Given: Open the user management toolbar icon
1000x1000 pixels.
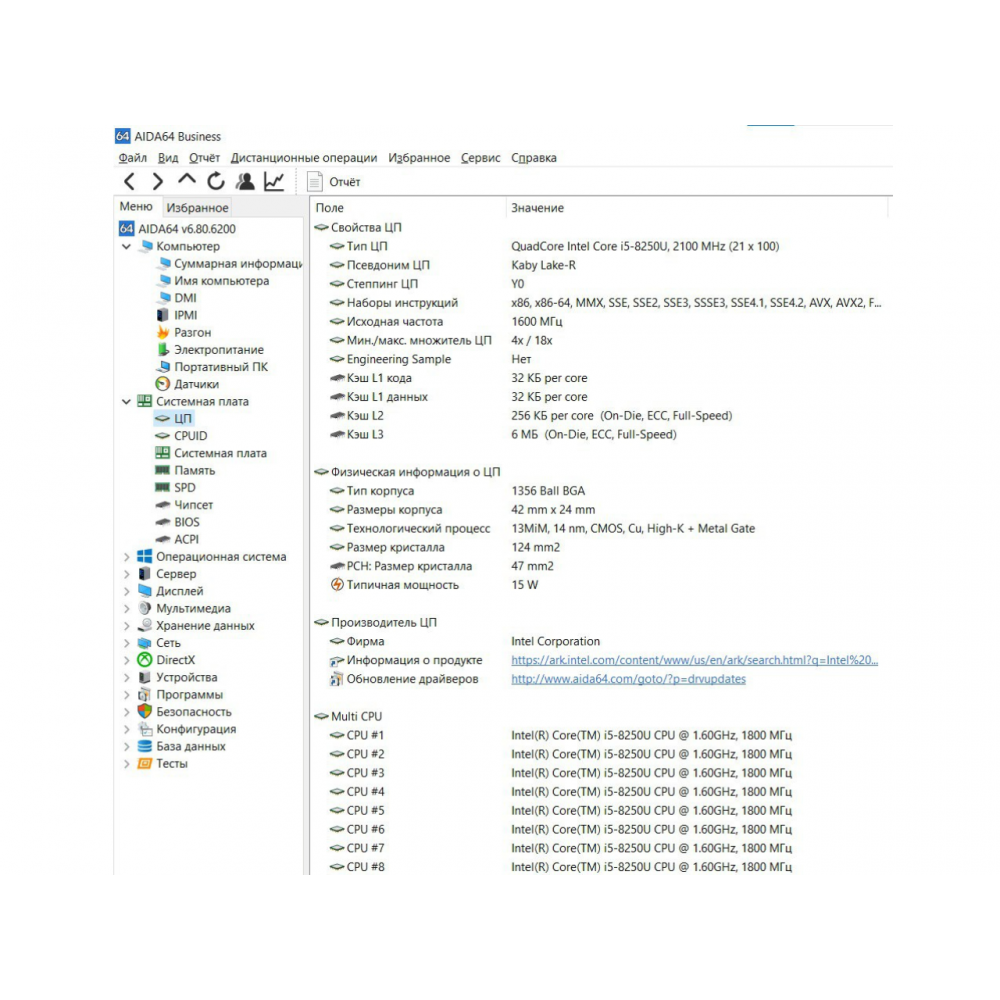Looking at the screenshot, I should point(245,182).
